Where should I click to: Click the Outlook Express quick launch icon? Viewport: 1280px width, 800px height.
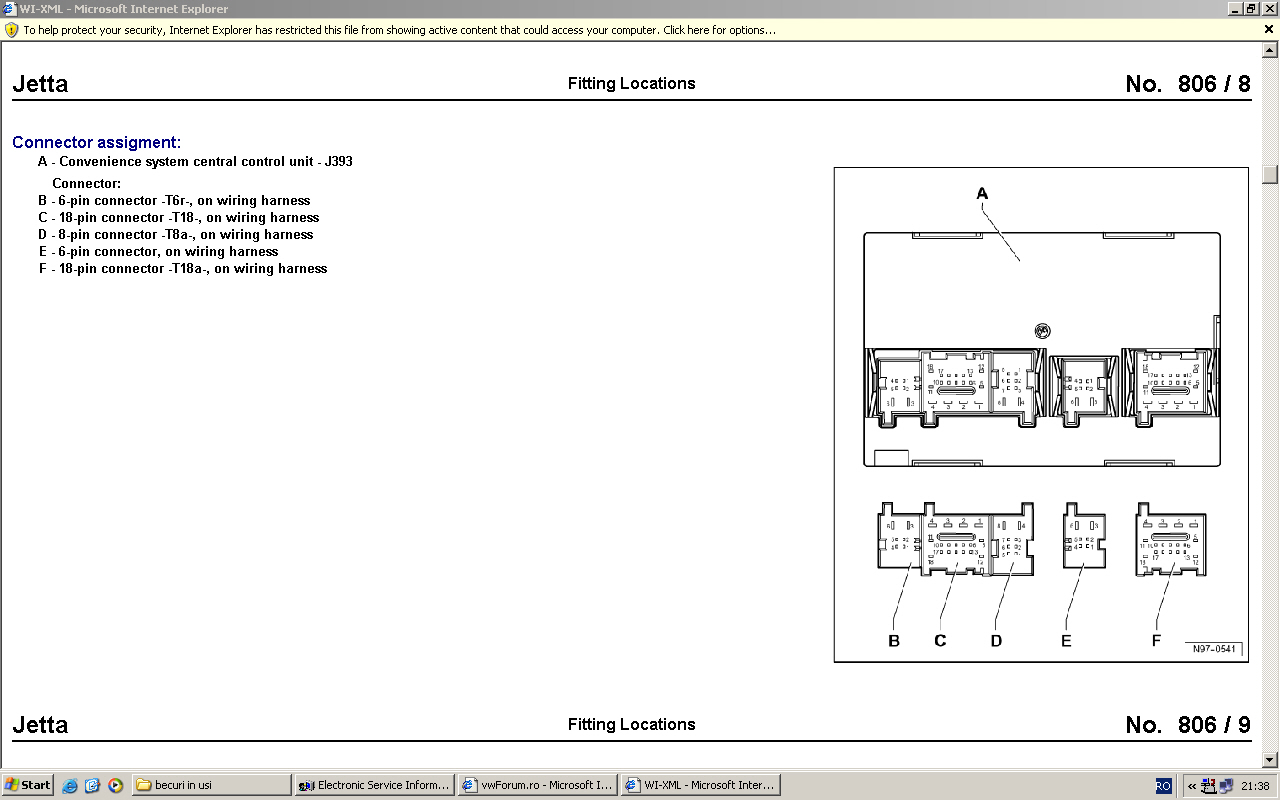(92, 786)
